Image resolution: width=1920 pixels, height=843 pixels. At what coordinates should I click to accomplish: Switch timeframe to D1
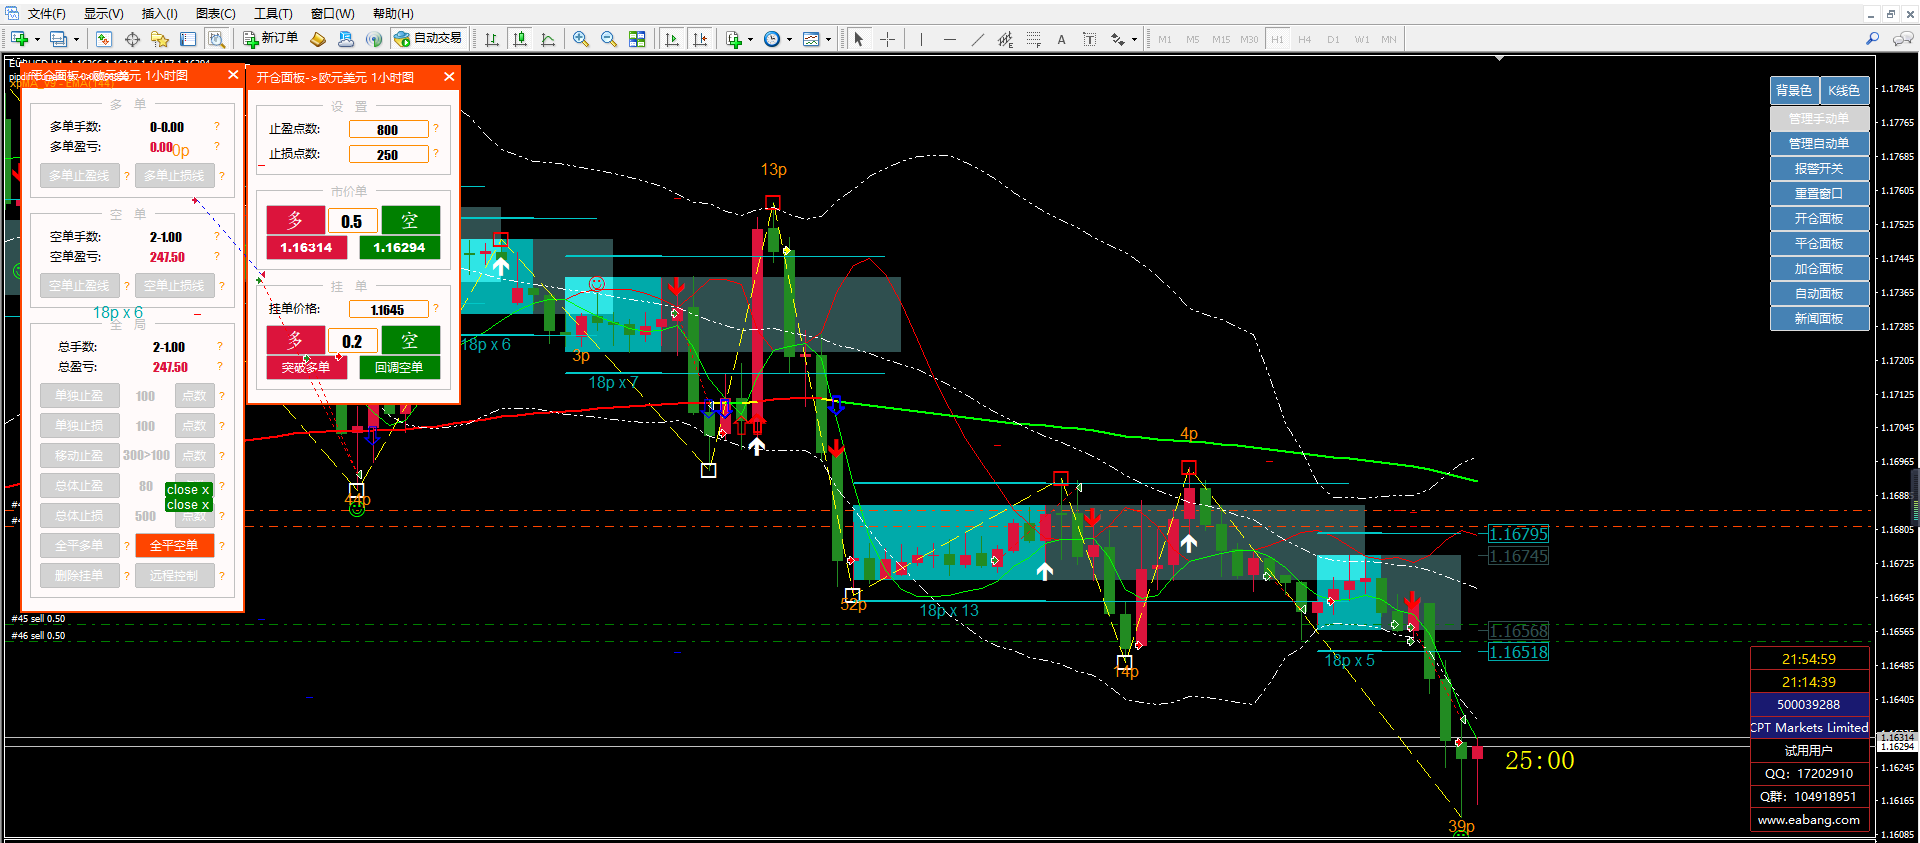[1333, 39]
